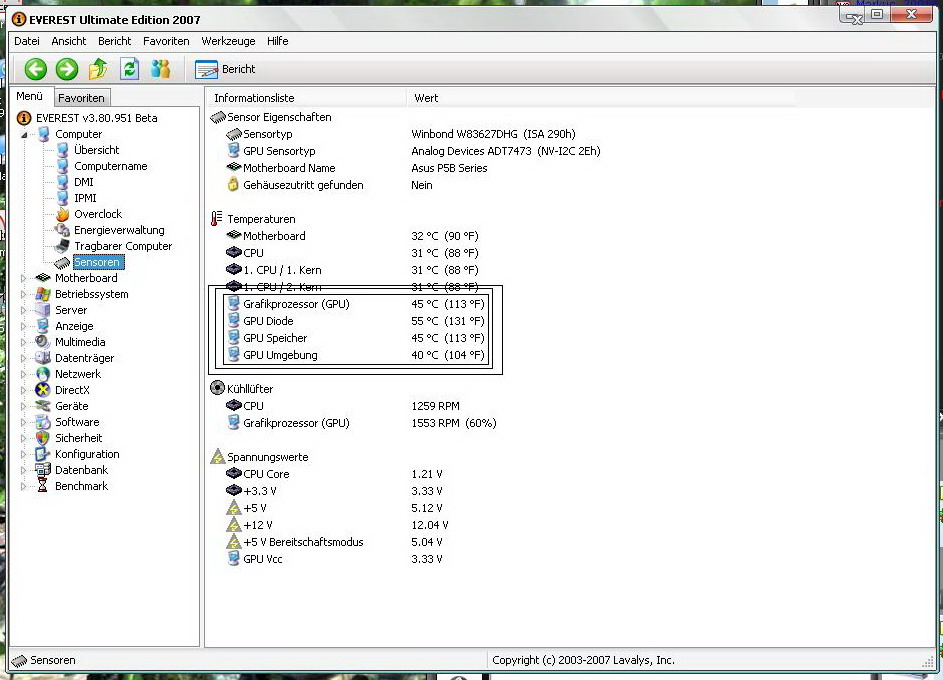Click the Software tree icon
Screen dimensions: 943x680
[43, 422]
